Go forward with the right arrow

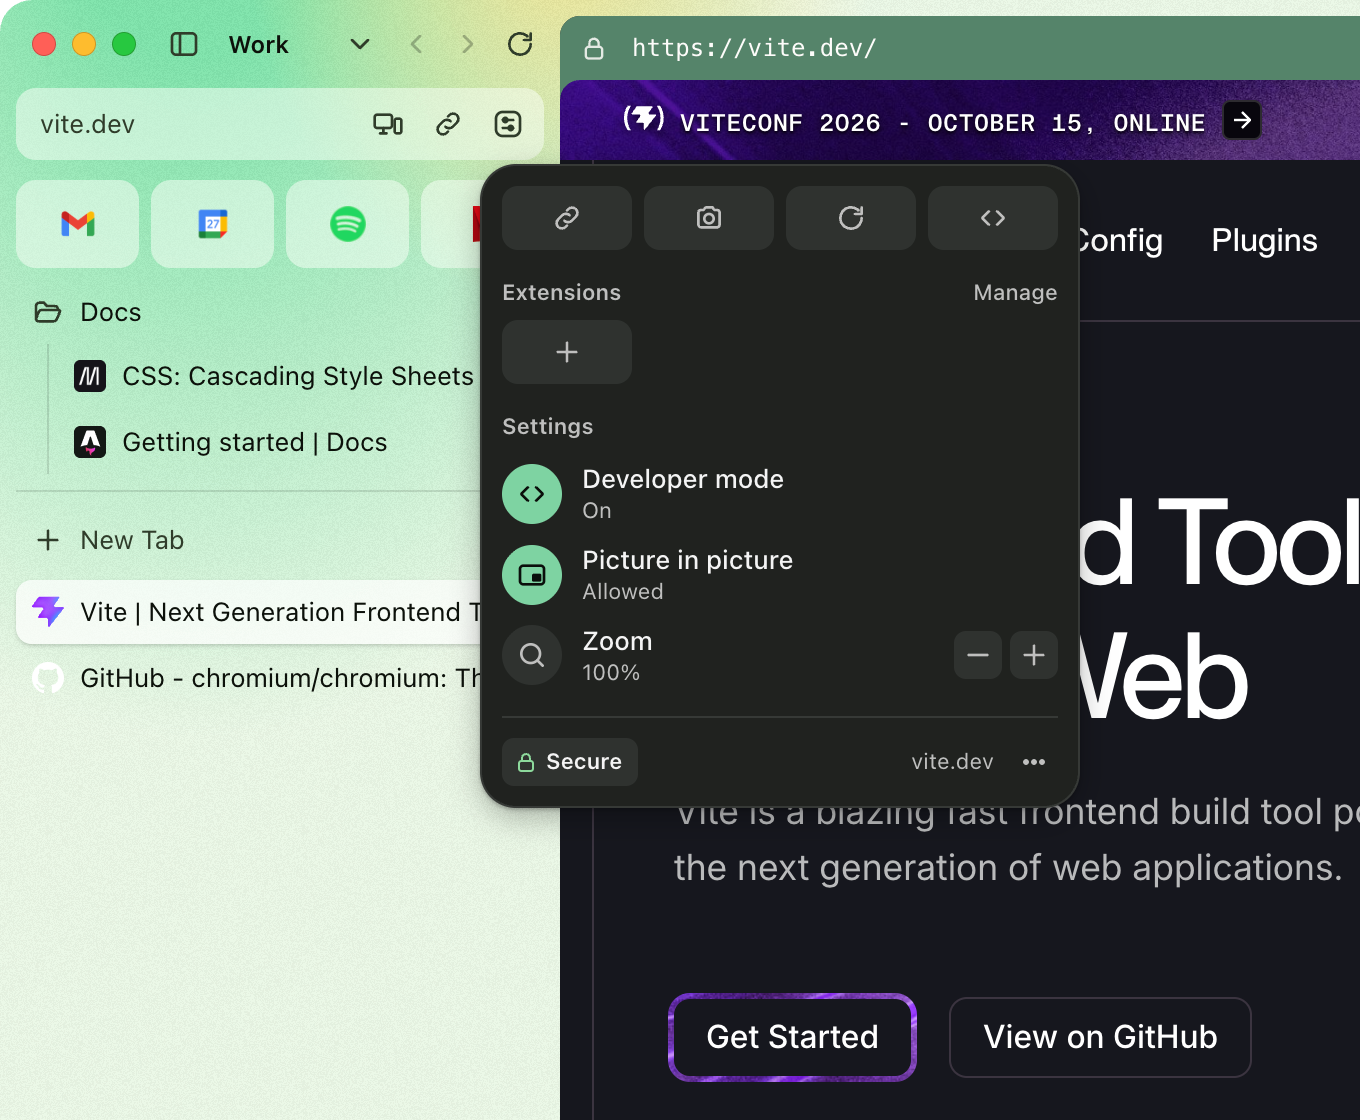(x=467, y=44)
